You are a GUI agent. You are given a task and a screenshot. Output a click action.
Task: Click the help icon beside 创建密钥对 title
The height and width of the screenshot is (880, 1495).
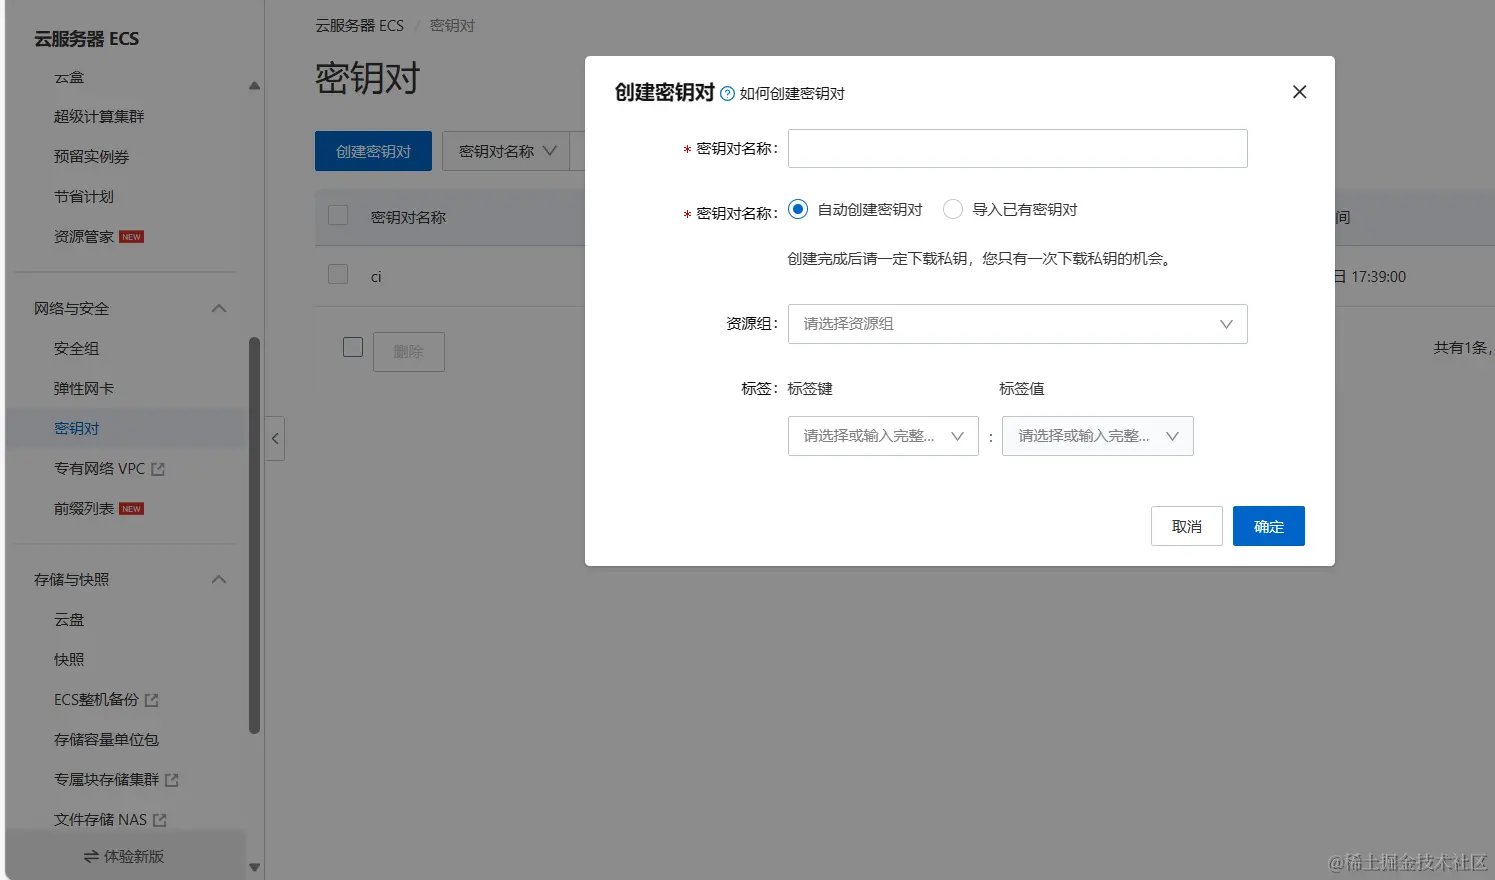pos(727,94)
